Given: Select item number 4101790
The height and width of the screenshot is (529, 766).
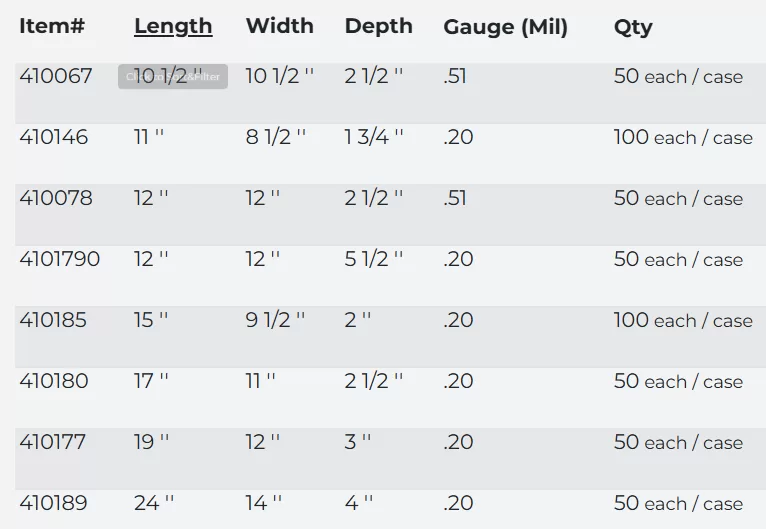Looking at the screenshot, I should 60,259.
